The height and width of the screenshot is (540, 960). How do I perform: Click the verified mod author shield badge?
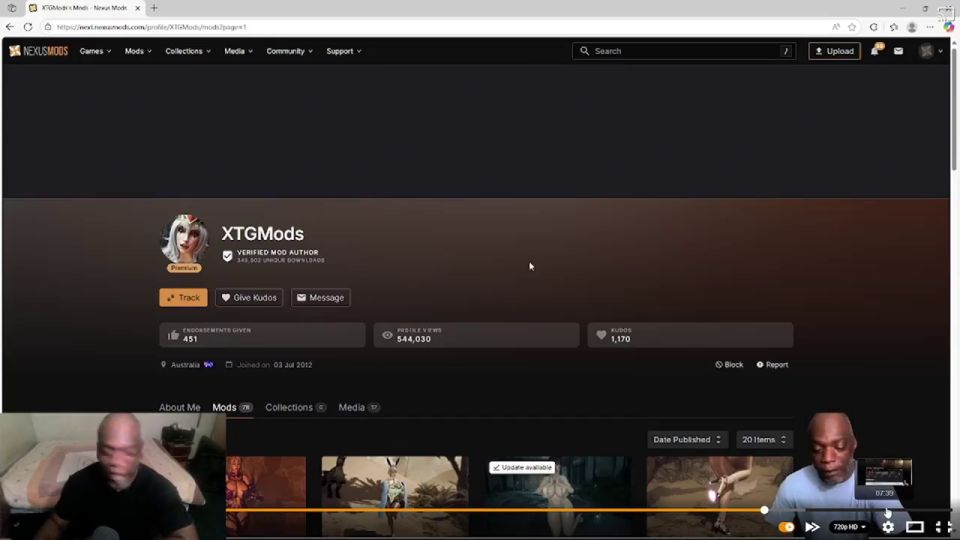tap(227, 256)
